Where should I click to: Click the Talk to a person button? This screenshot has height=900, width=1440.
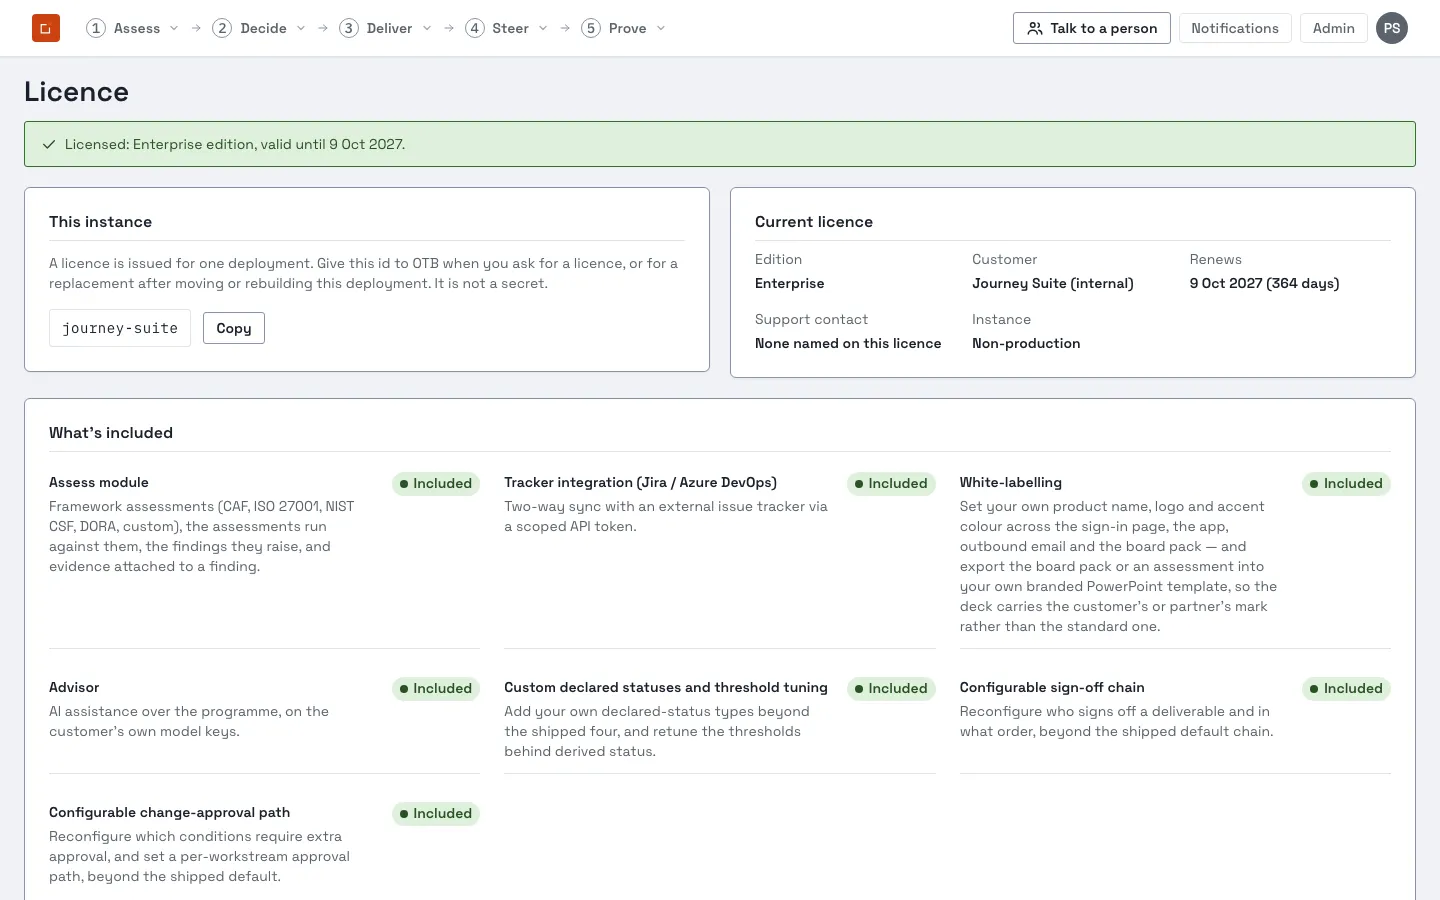click(x=1092, y=28)
